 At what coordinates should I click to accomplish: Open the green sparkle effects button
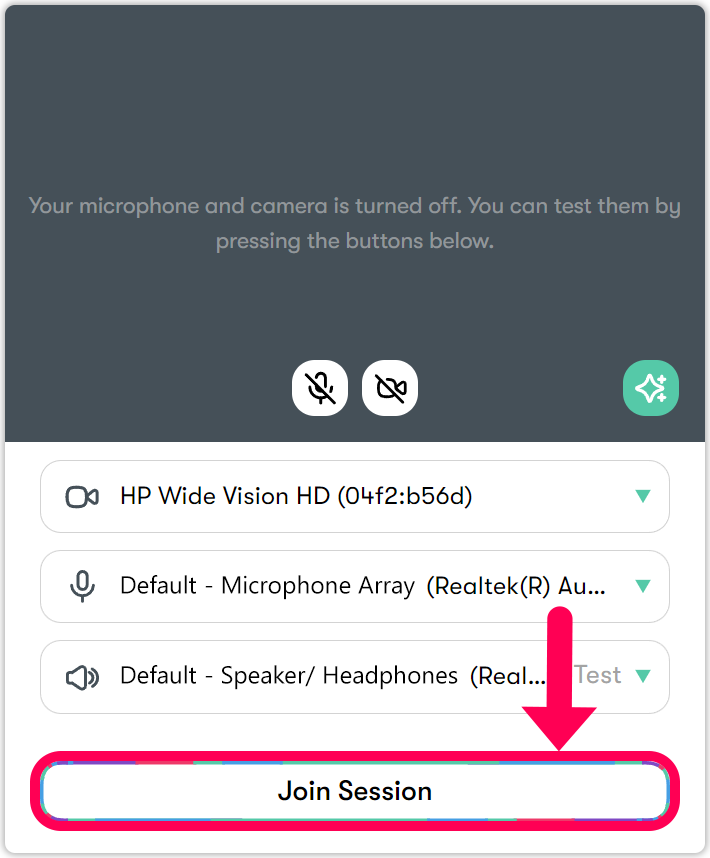651,388
